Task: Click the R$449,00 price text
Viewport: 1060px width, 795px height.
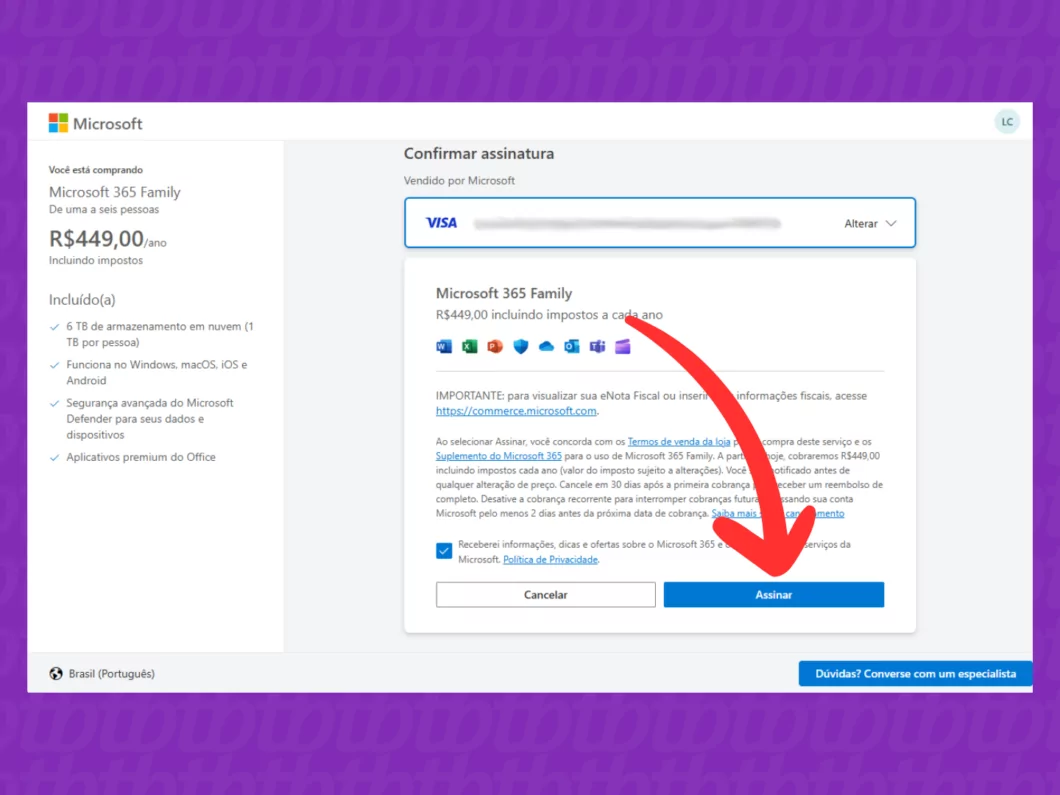Action: 96,238
